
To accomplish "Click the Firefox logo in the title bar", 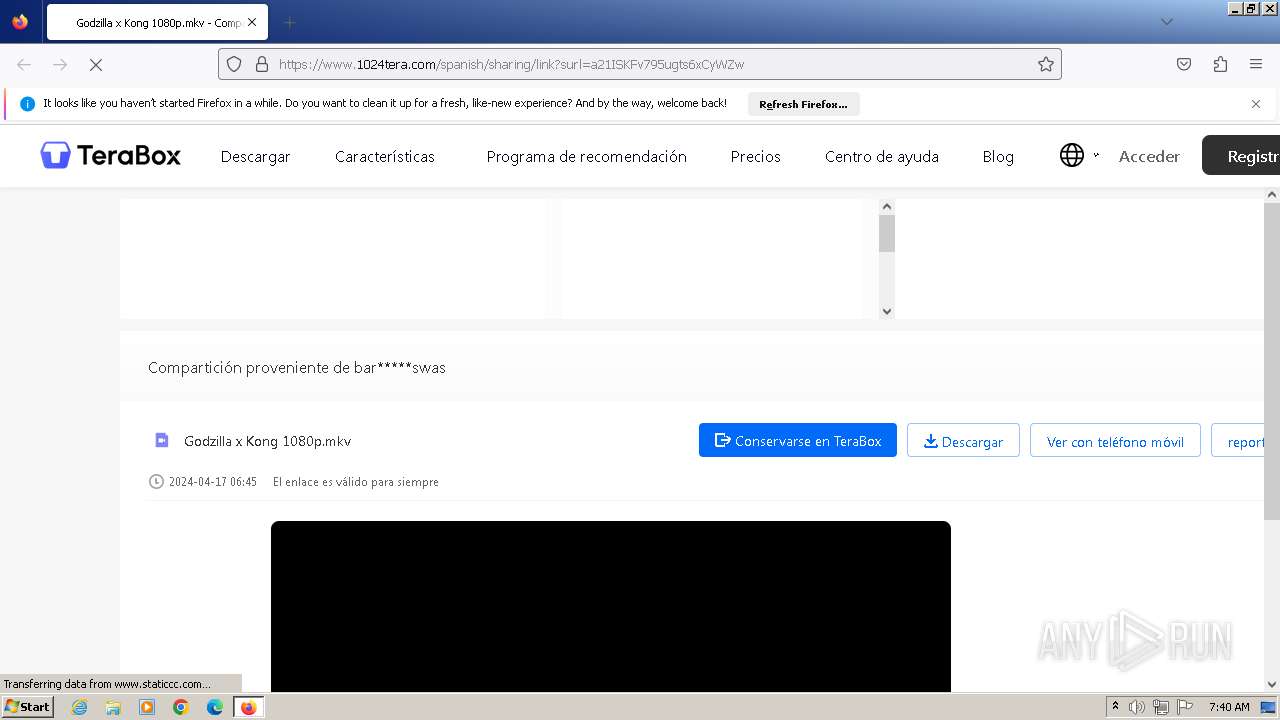I will pyautogui.click(x=20, y=21).
